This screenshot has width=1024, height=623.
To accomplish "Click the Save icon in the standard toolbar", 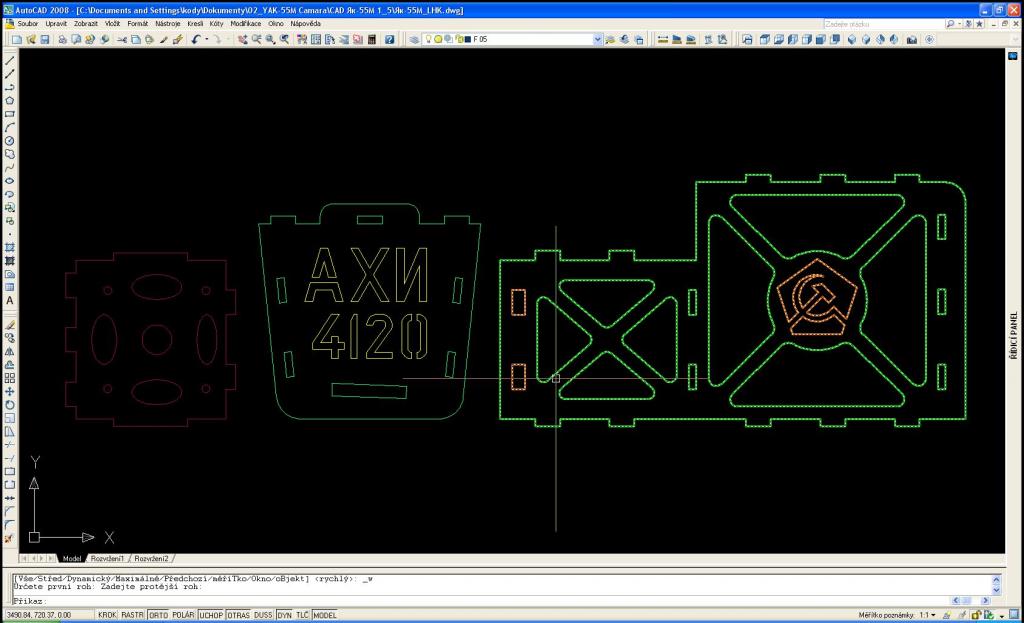I will (x=44, y=40).
